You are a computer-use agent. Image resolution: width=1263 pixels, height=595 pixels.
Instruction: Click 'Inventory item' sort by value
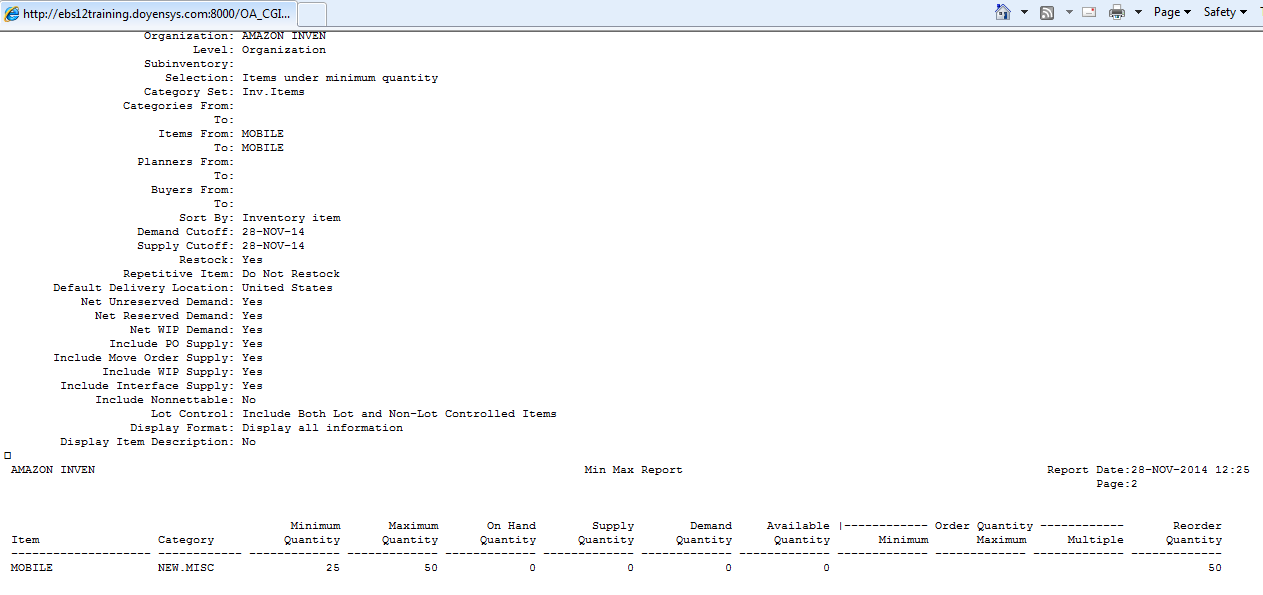point(291,218)
